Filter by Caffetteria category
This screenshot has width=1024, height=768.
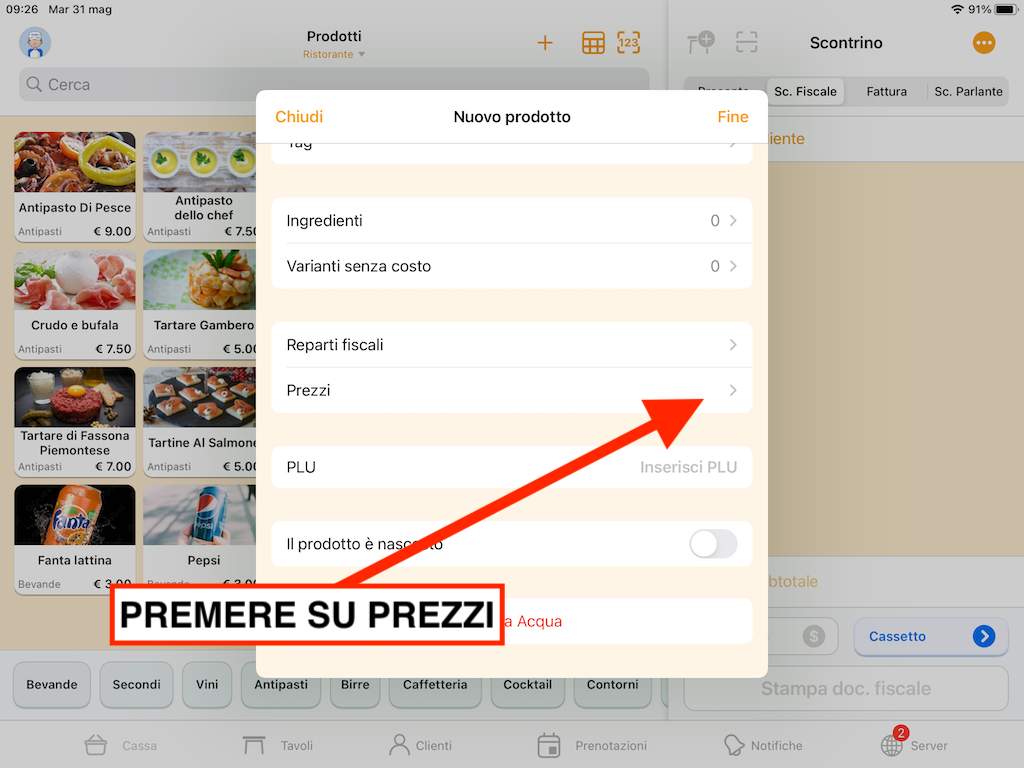(435, 686)
